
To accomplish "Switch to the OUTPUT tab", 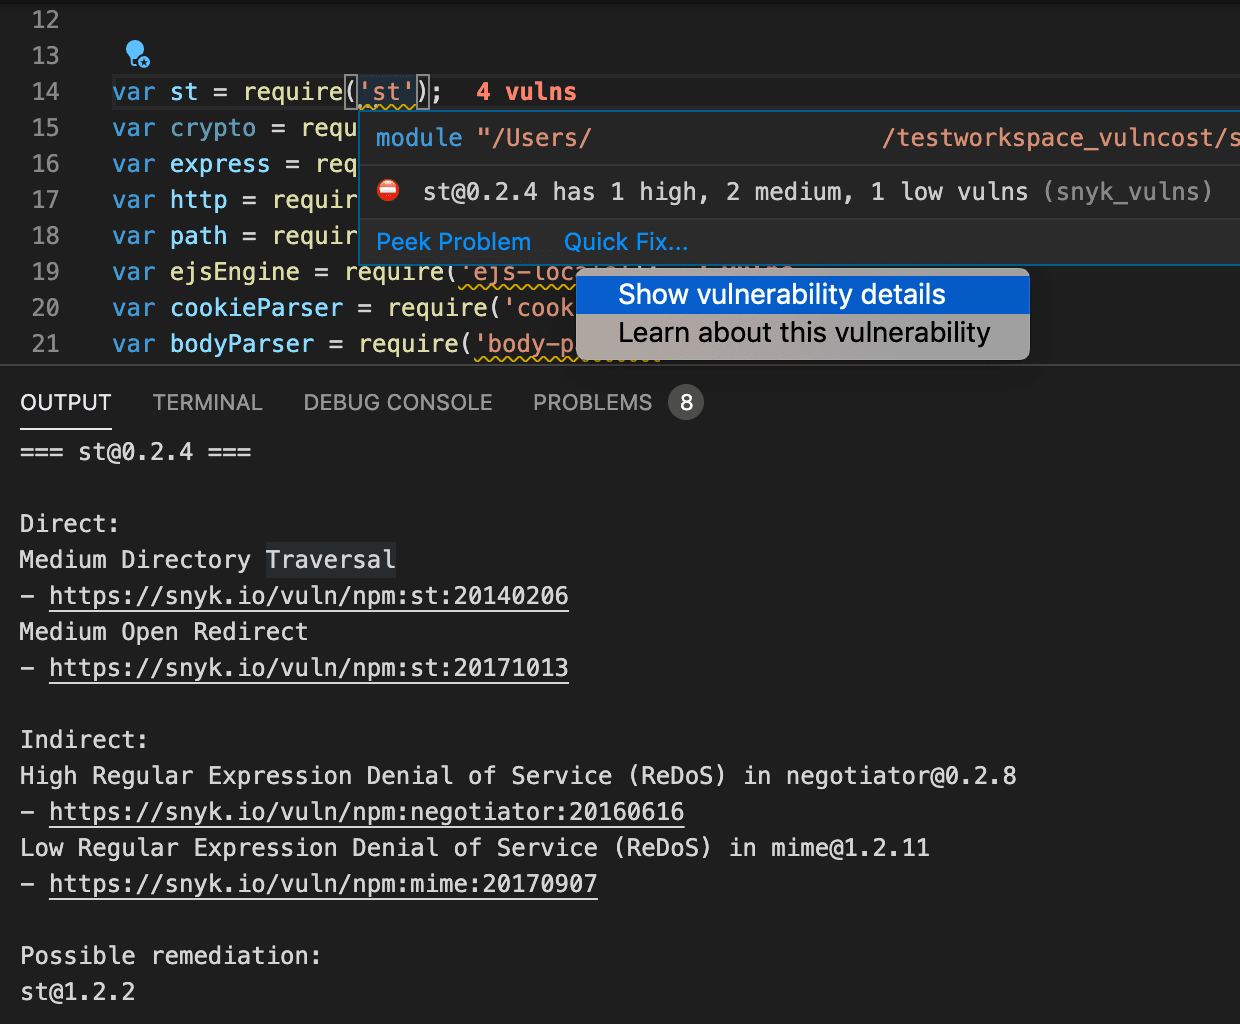I will click(x=66, y=402).
